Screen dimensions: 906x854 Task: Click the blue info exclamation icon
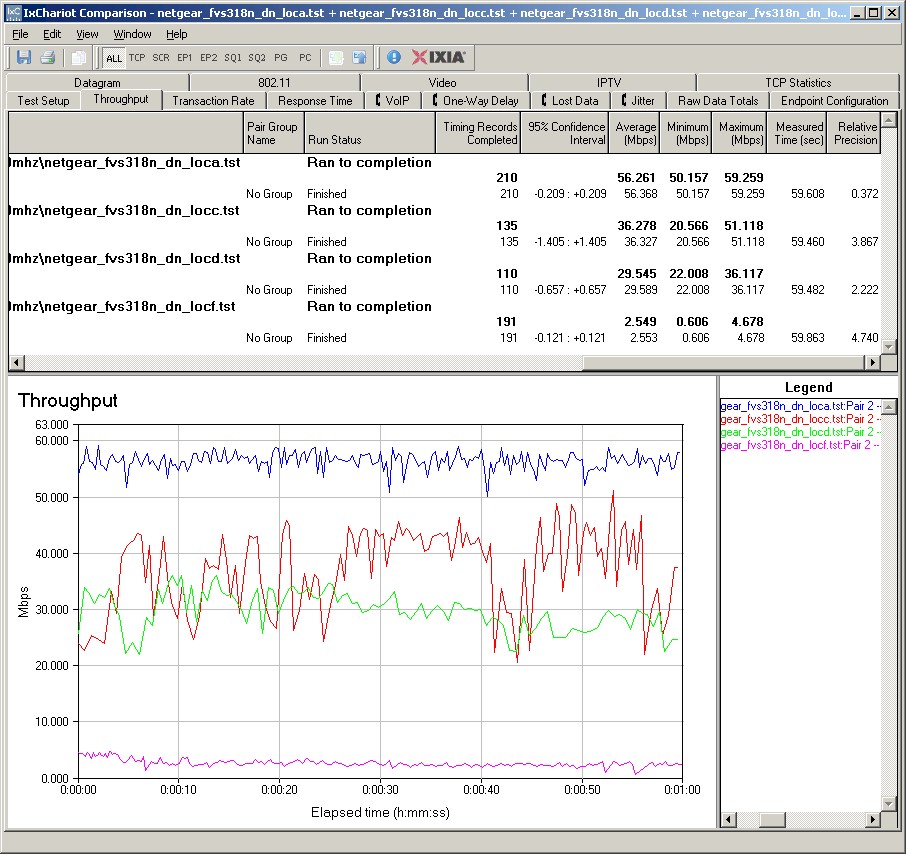click(x=393, y=57)
